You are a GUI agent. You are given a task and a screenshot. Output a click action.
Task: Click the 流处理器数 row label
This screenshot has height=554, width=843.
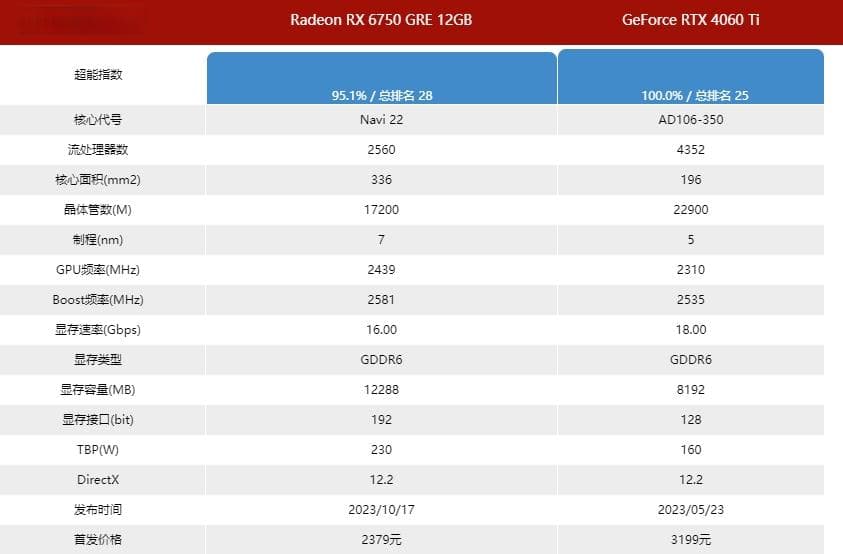pyautogui.click(x=98, y=150)
